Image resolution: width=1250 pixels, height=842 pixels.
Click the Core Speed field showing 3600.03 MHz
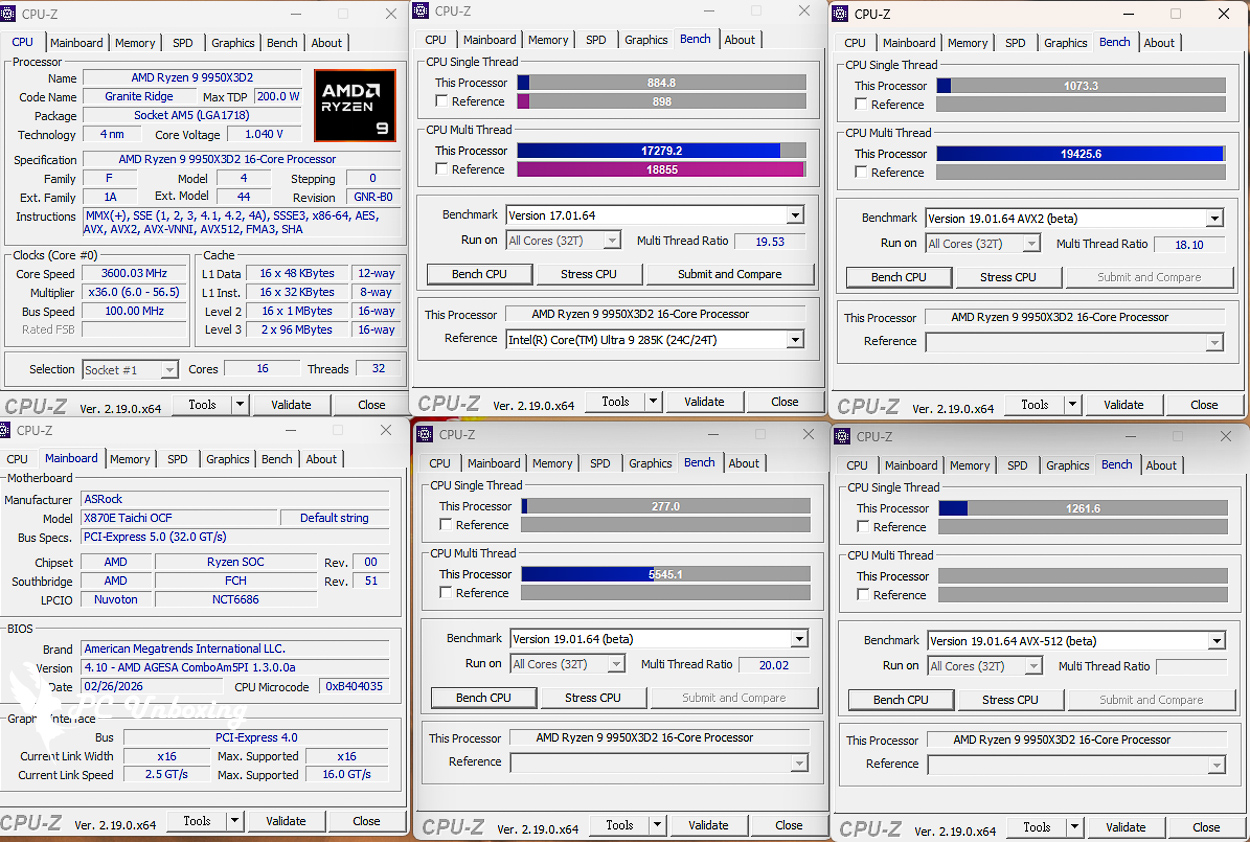(x=133, y=274)
